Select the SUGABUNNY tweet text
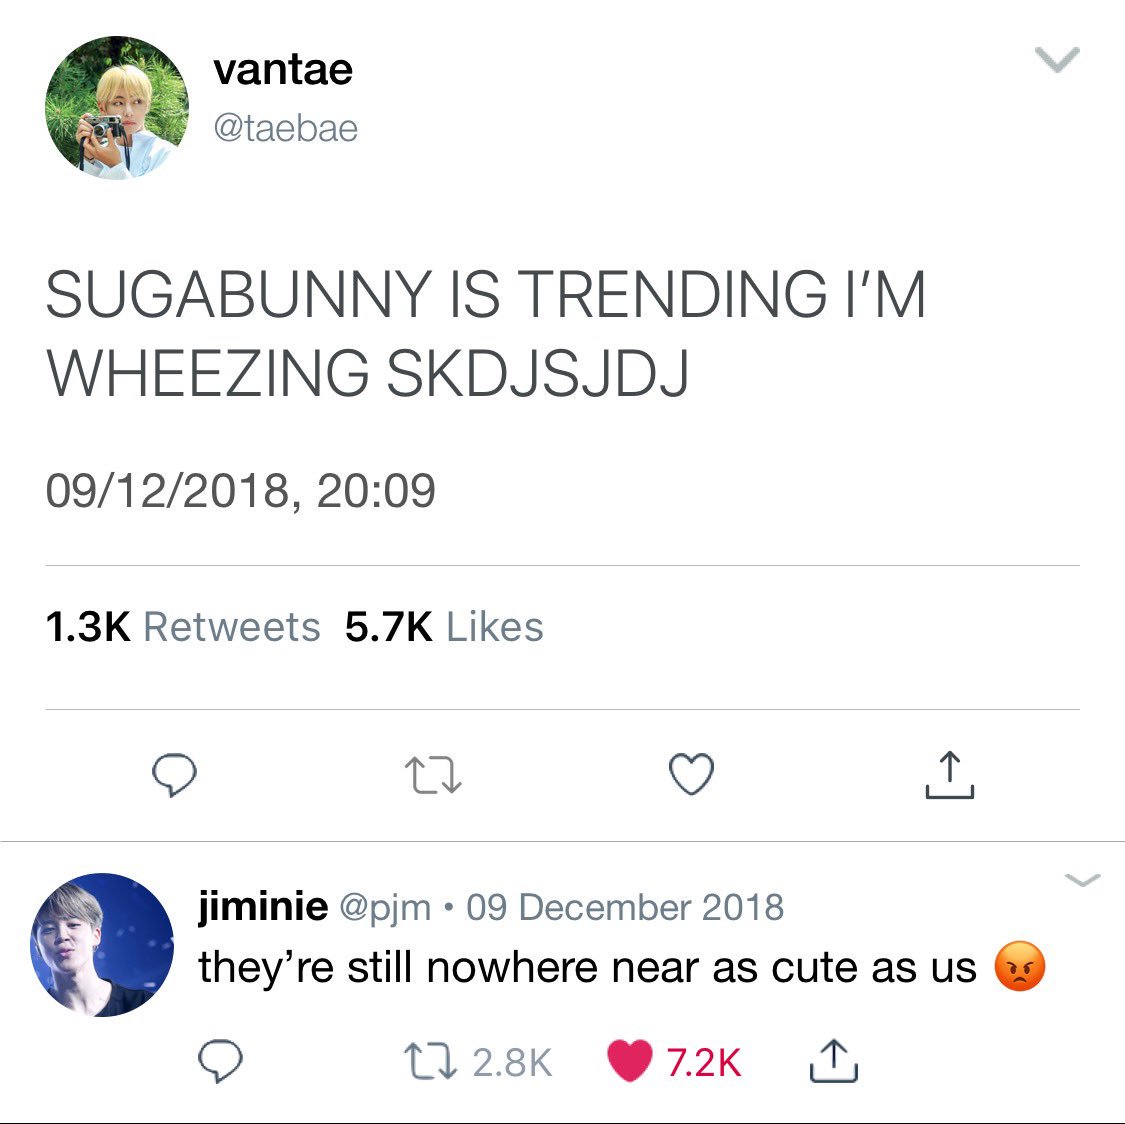The height and width of the screenshot is (1124, 1125). click(486, 333)
